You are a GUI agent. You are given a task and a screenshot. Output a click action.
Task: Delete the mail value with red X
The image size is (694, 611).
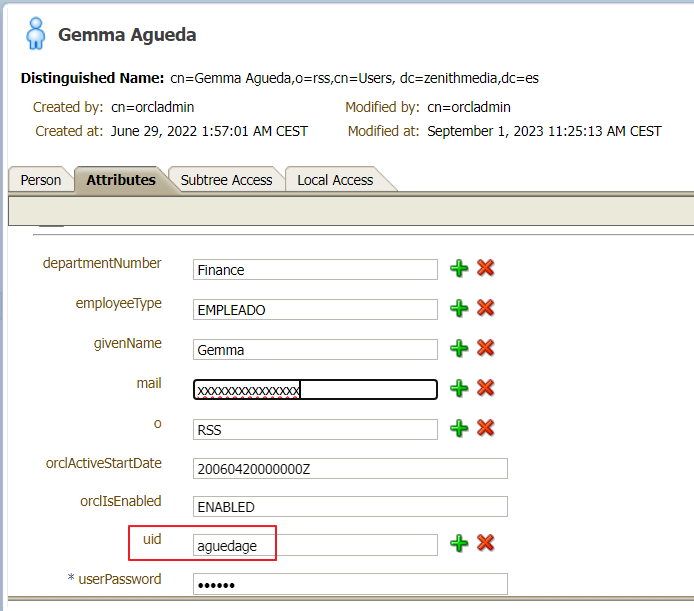click(x=486, y=388)
